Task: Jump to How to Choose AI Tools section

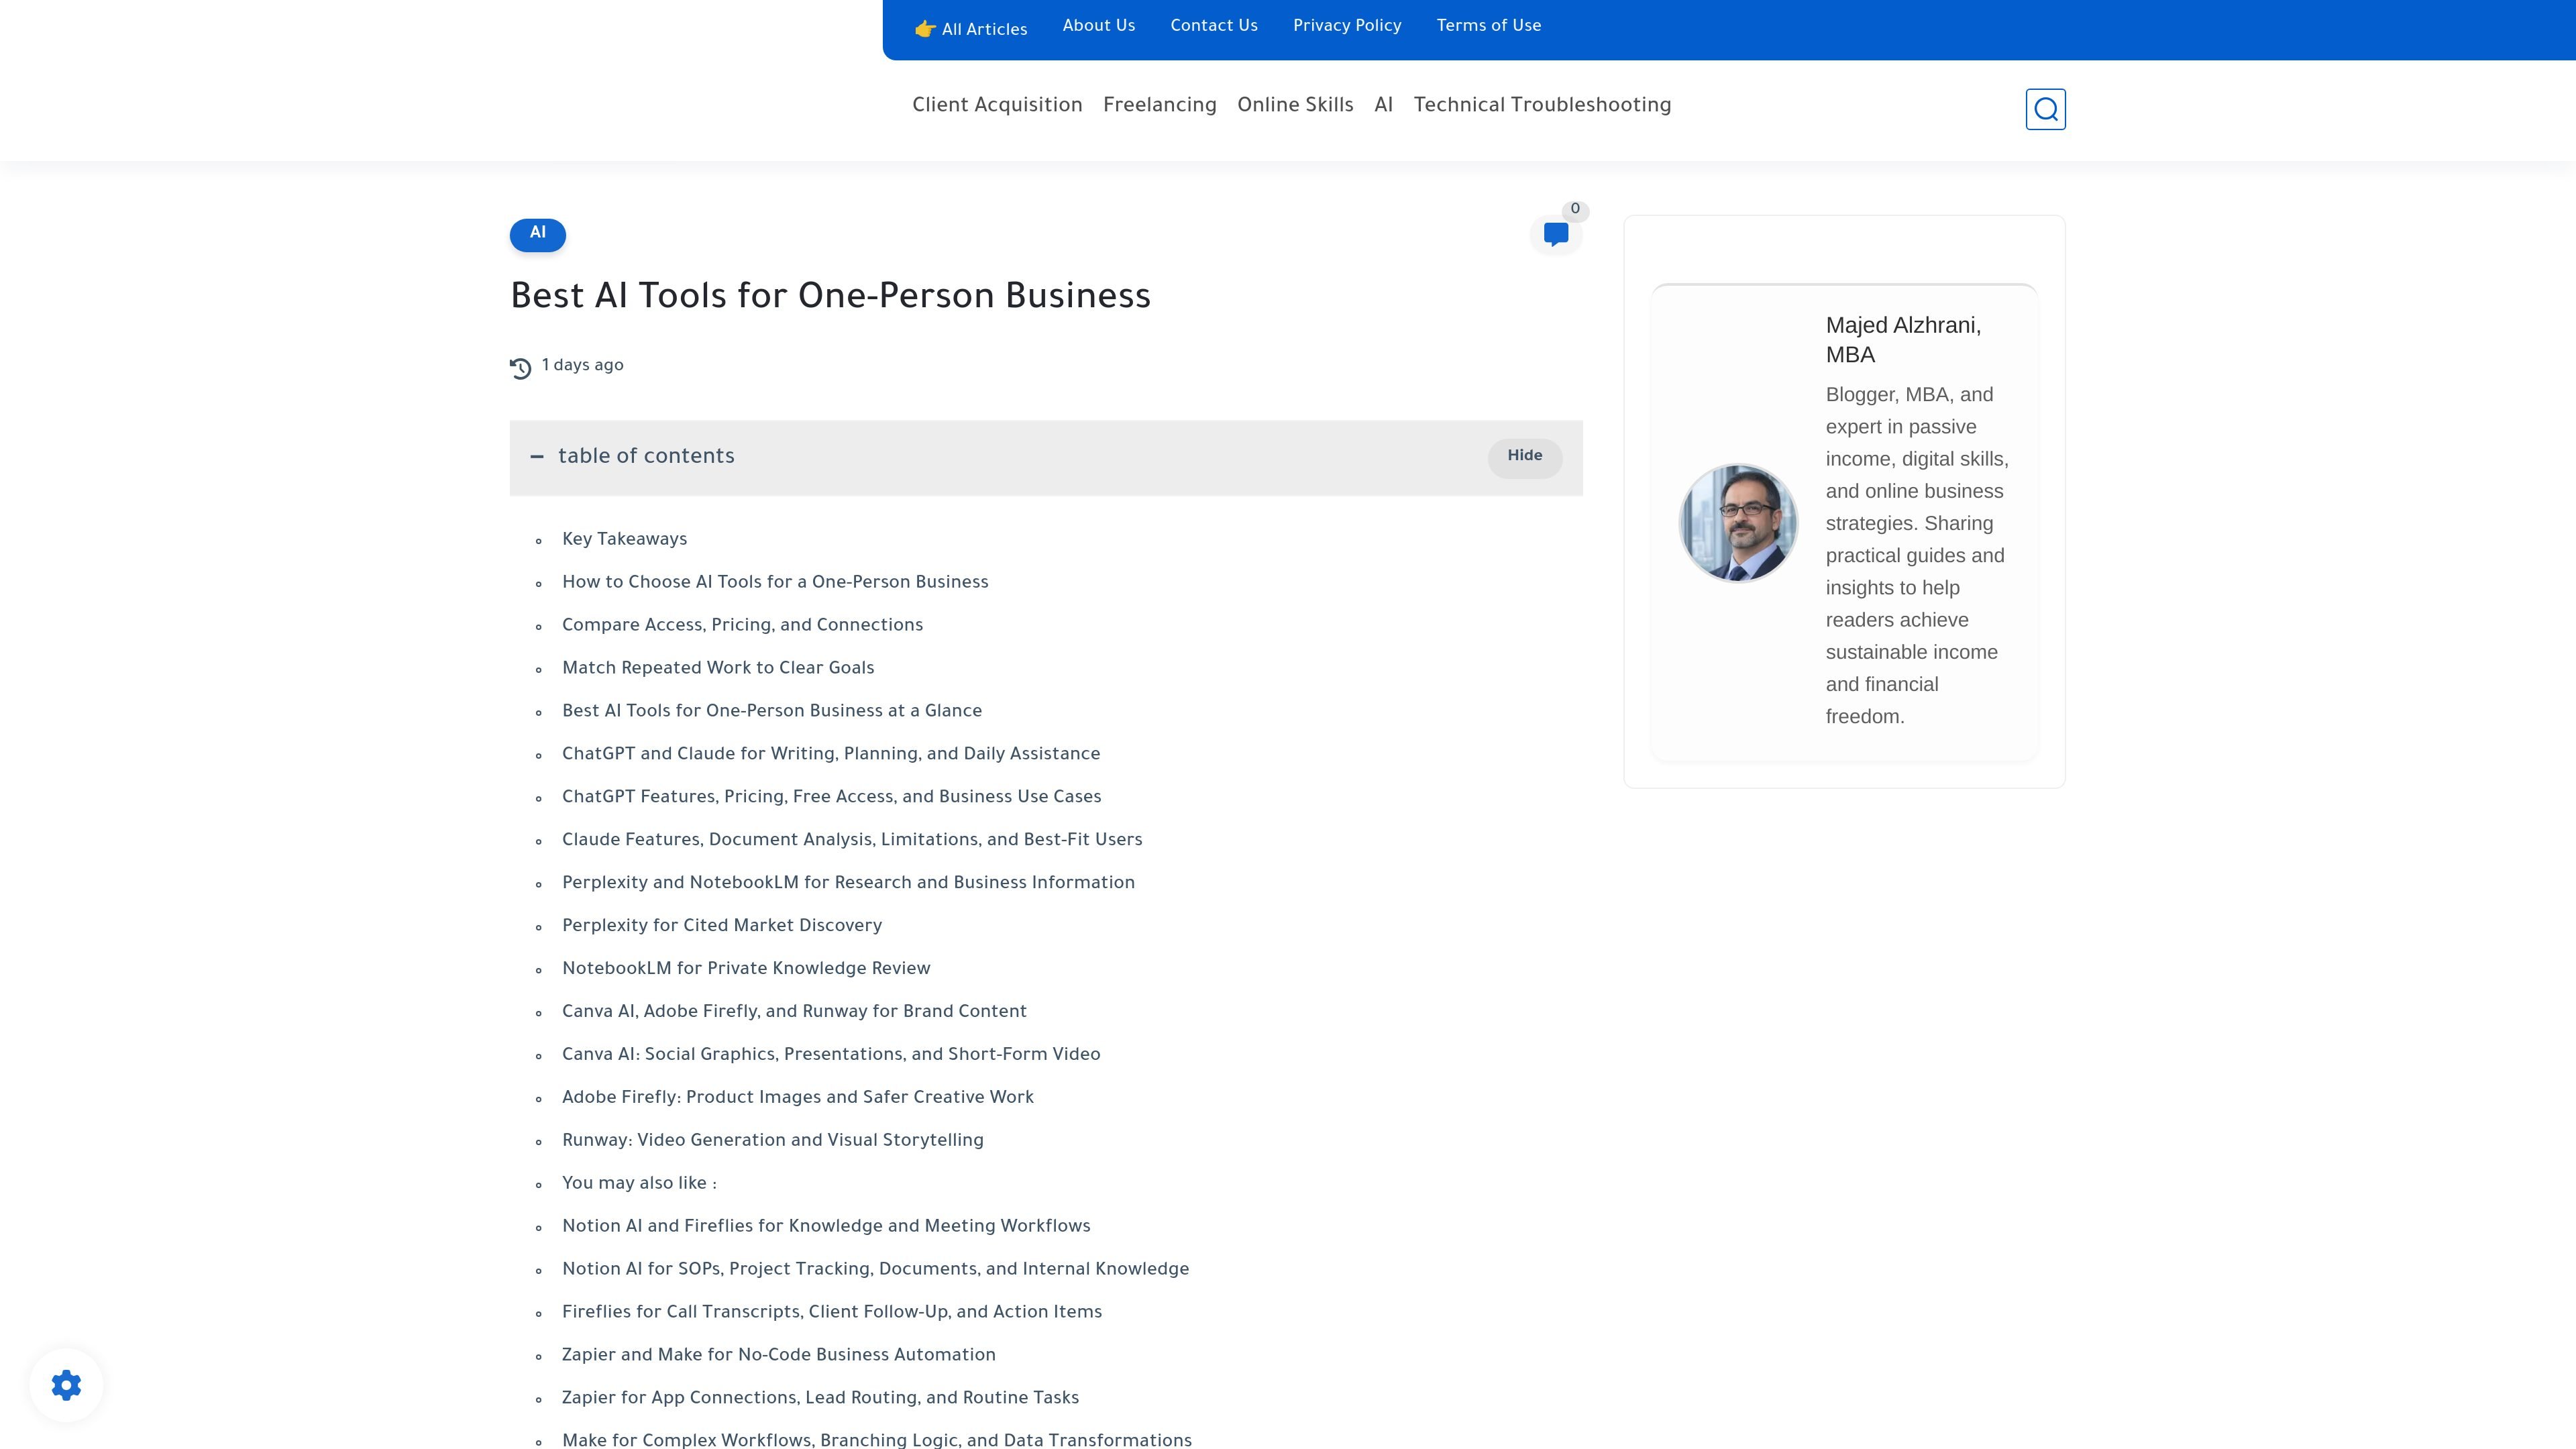Action: coord(775,582)
